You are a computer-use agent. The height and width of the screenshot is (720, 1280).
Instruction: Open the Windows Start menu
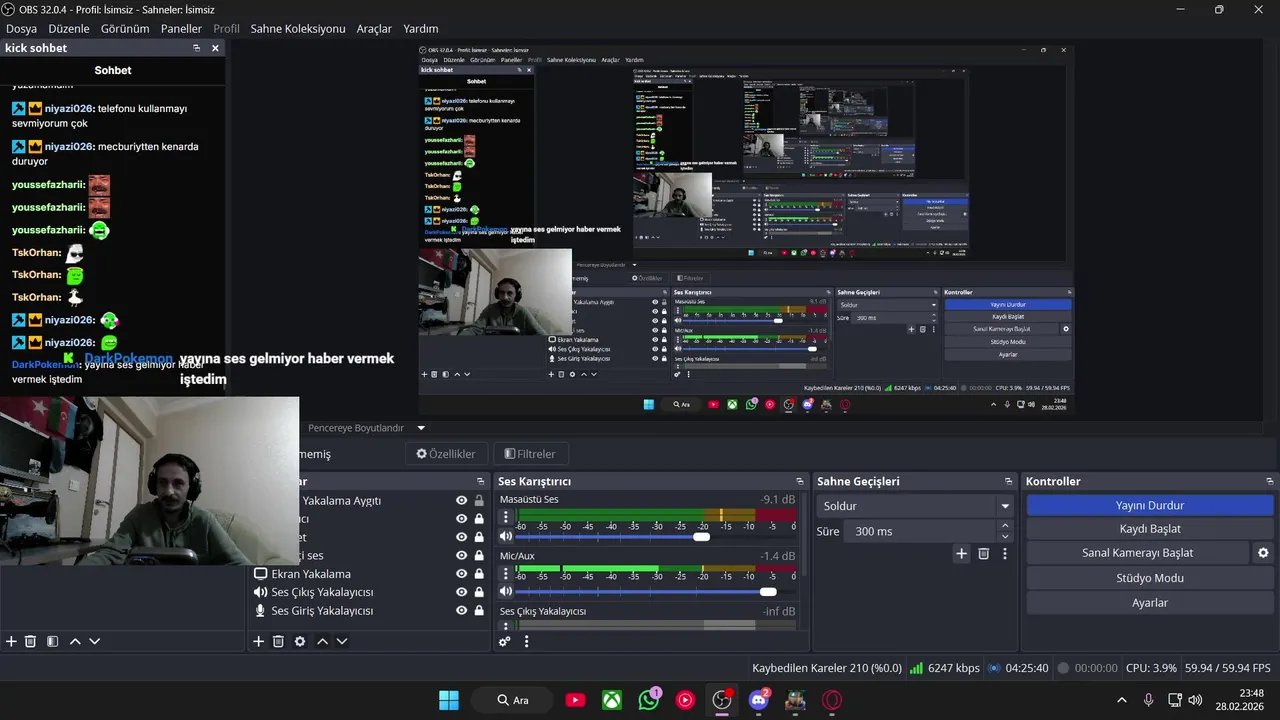click(x=449, y=700)
